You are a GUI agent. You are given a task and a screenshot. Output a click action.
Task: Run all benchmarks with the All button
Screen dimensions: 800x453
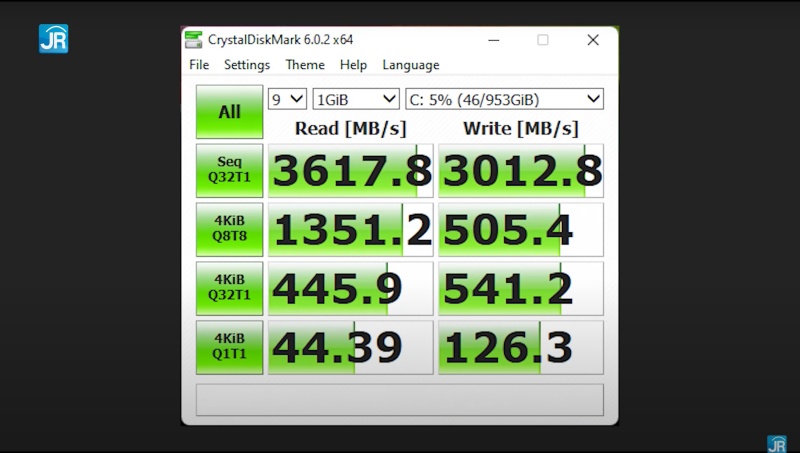(x=230, y=112)
